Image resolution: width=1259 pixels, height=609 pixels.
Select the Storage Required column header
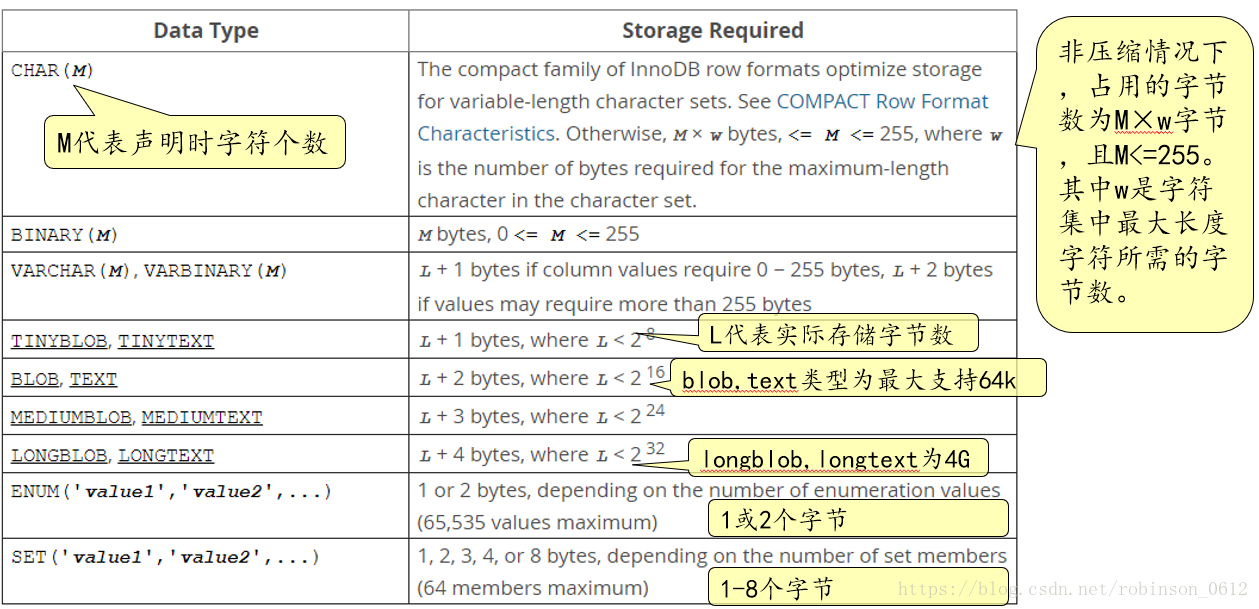[713, 31]
